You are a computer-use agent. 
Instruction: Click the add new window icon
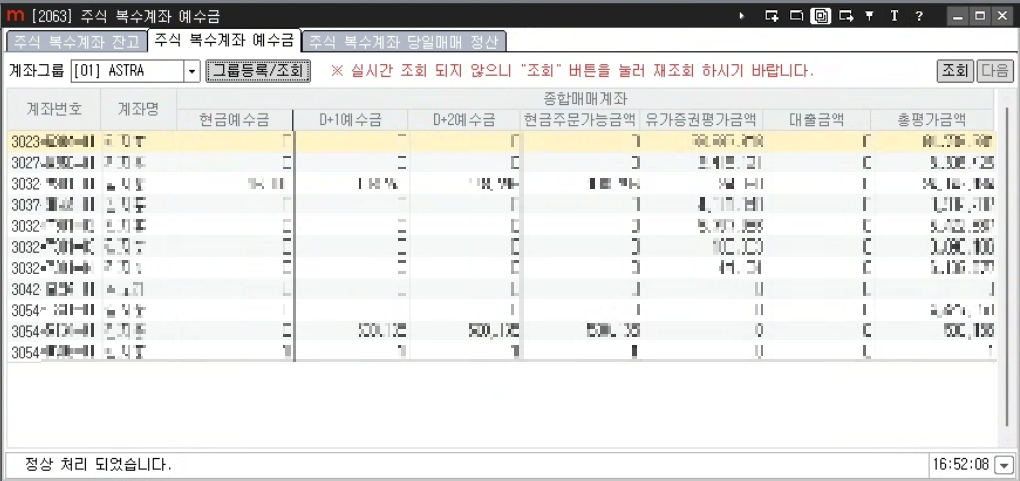(771, 16)
